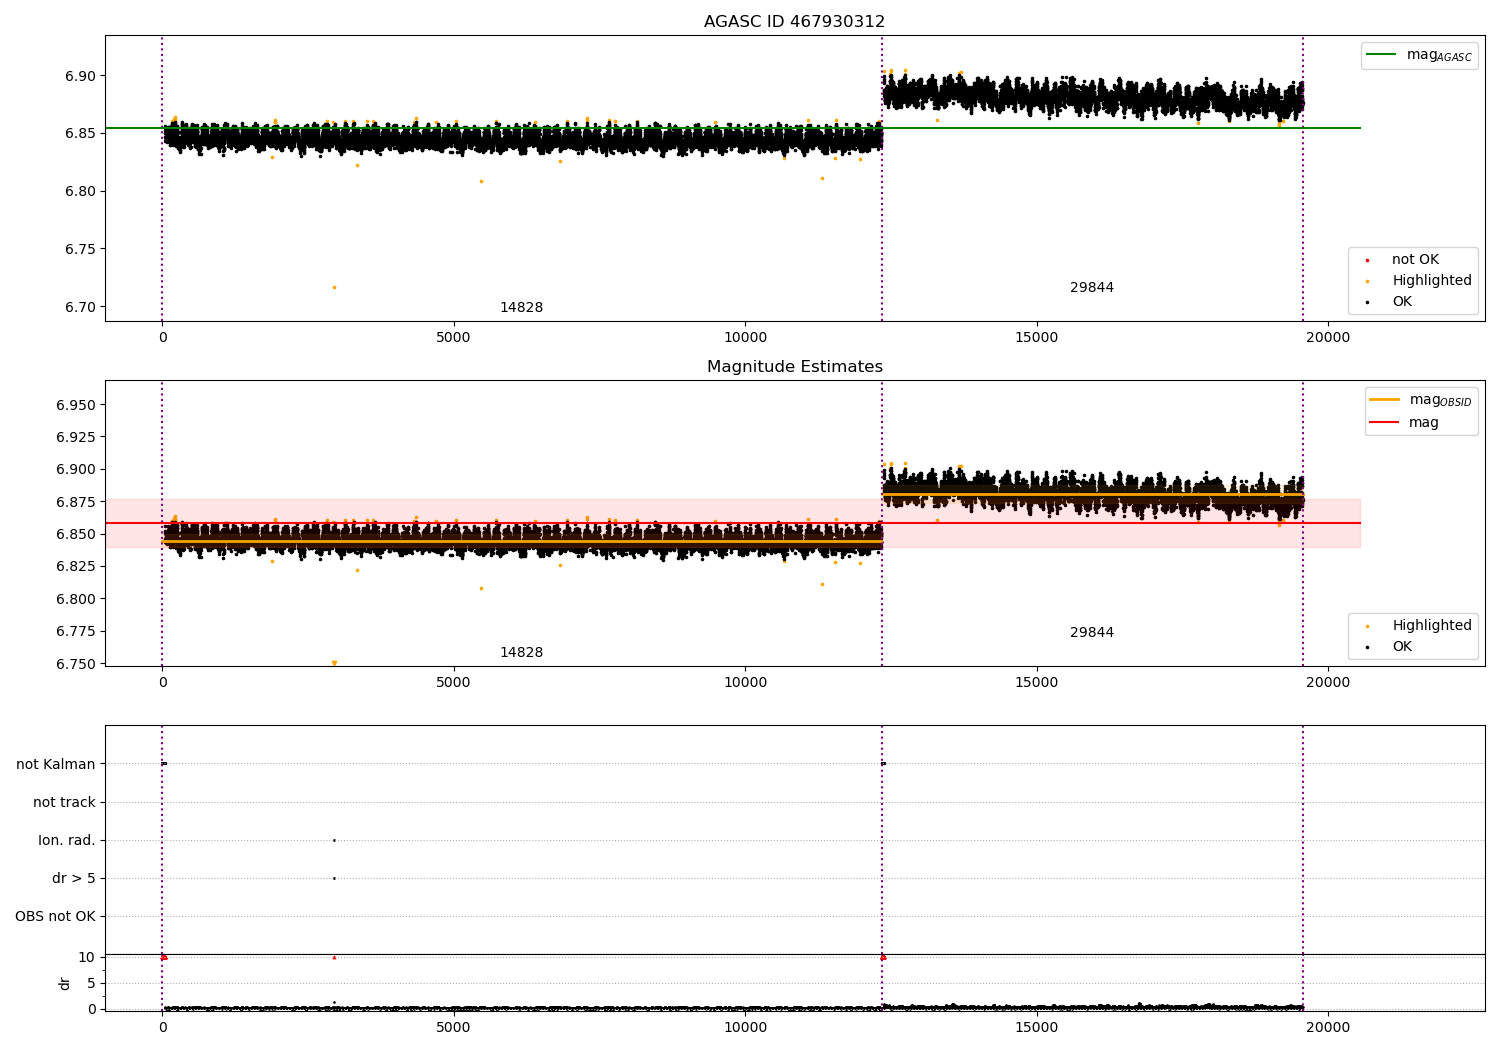Select the red mag legend entry in middle plot

[x=1384, y=423]
